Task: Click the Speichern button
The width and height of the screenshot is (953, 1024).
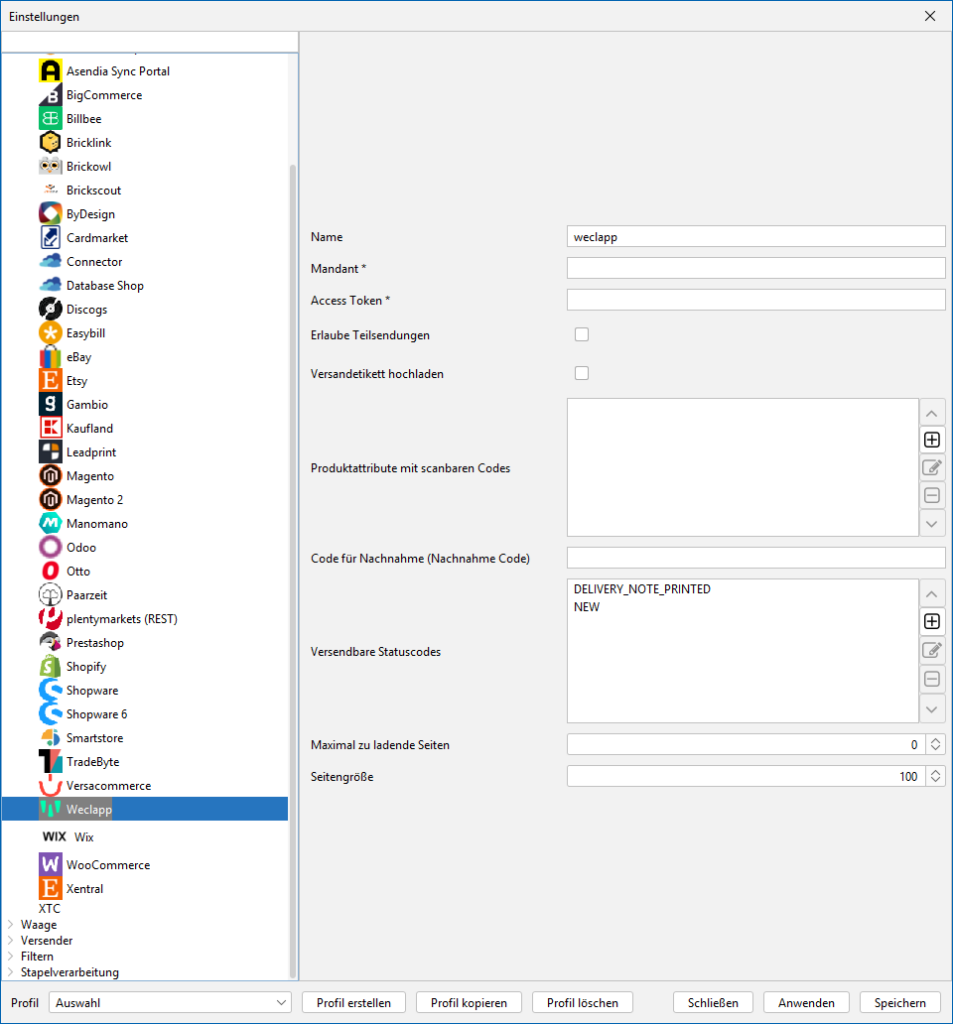Action: point(899,1002)
